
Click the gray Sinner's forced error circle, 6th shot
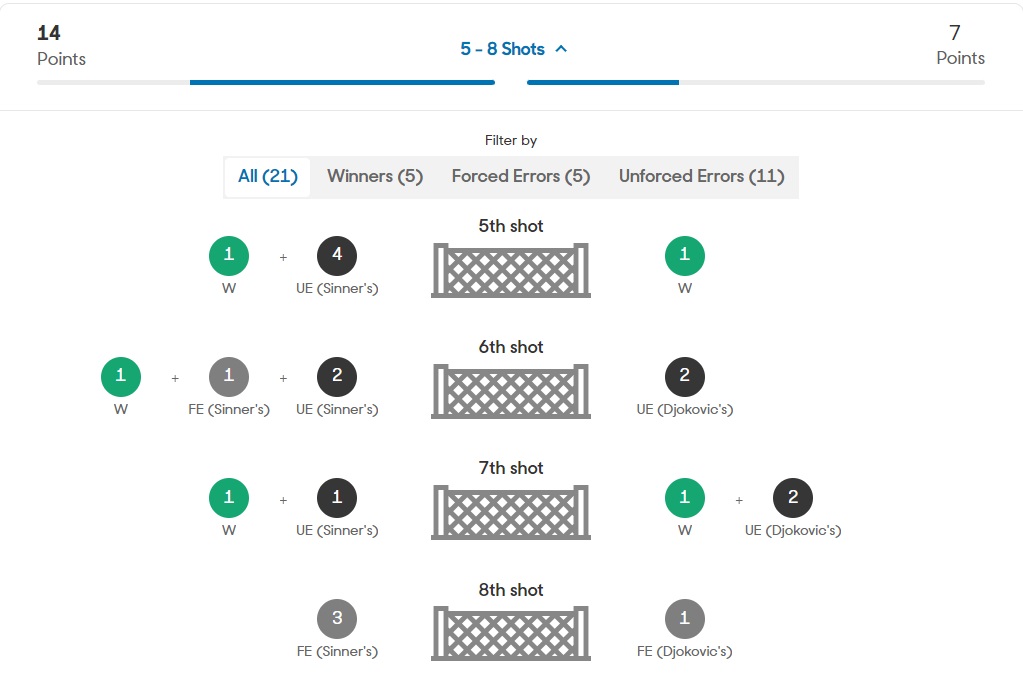point(229,376)
